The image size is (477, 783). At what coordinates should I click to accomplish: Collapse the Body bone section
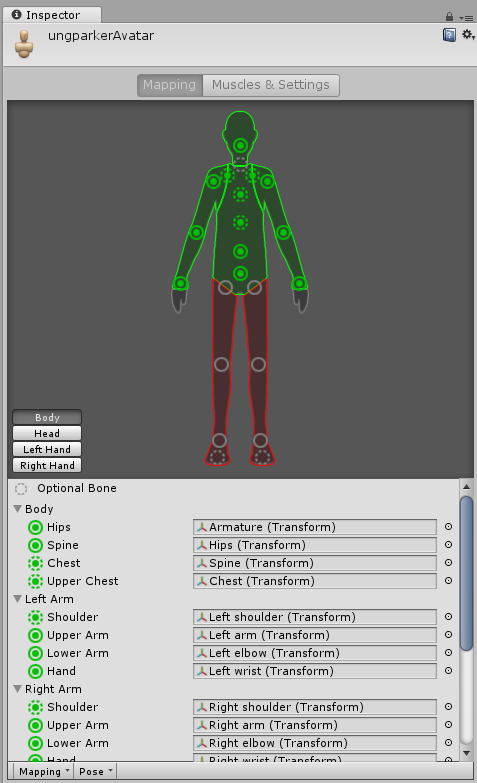(x=18, y=508)
